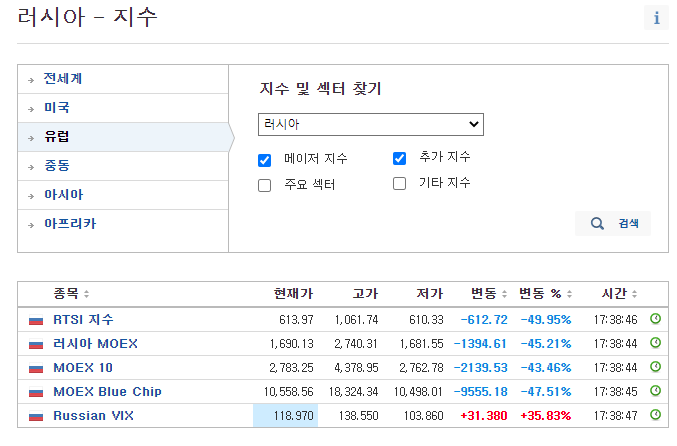Click the clock icon in RTSI 지수 row
Viewport: 677px width, 446px height.
click(655, 319)
